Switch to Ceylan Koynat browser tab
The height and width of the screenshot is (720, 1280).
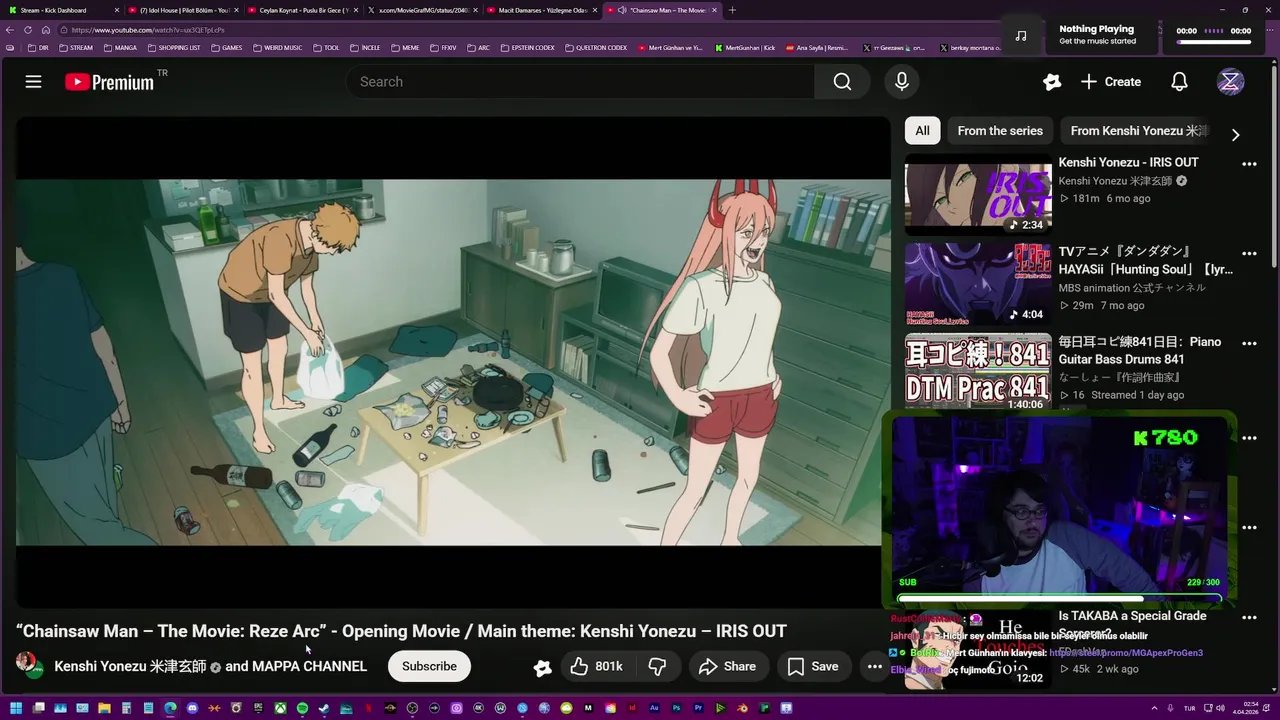pos(303,10)
